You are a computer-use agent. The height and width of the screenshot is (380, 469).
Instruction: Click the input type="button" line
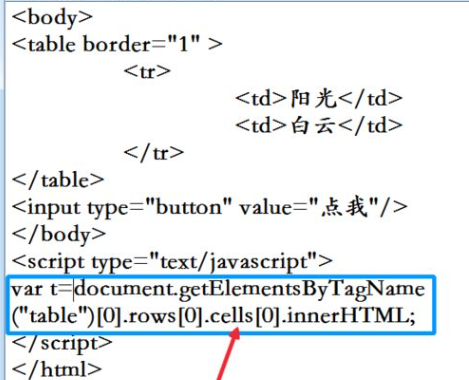210,207
